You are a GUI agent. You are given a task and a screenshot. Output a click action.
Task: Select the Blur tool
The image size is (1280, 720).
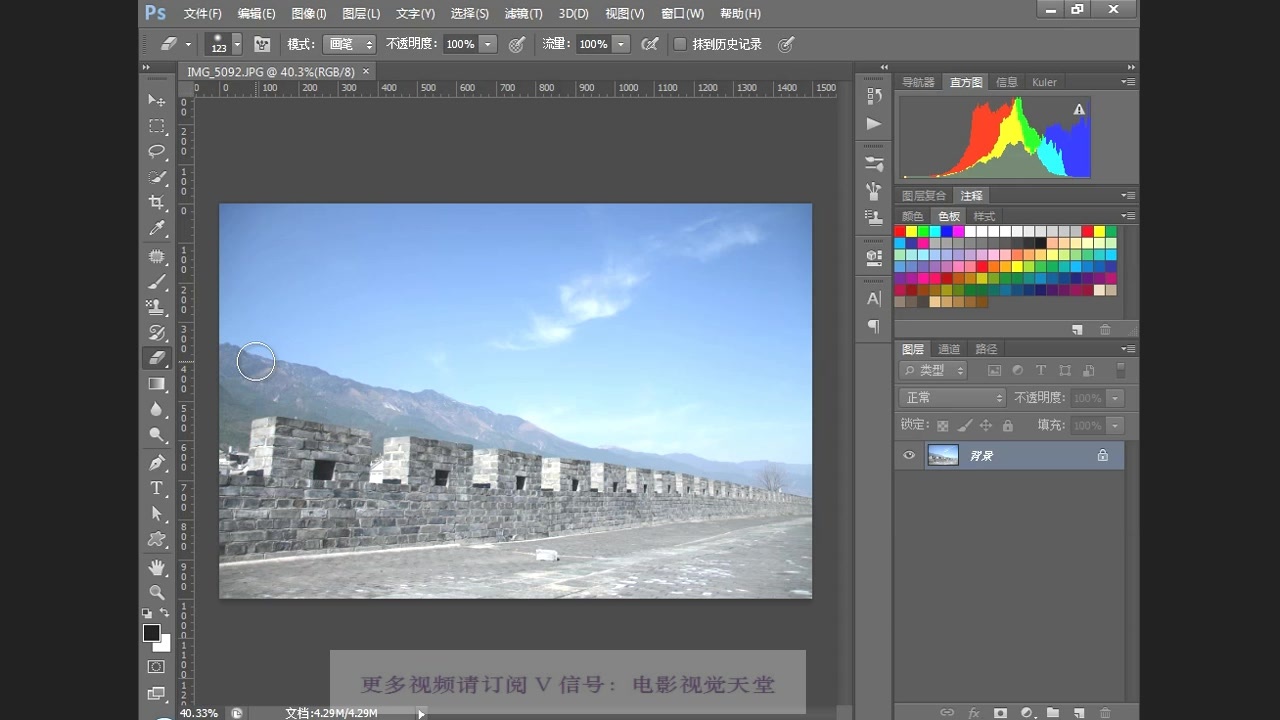(157, 409)
